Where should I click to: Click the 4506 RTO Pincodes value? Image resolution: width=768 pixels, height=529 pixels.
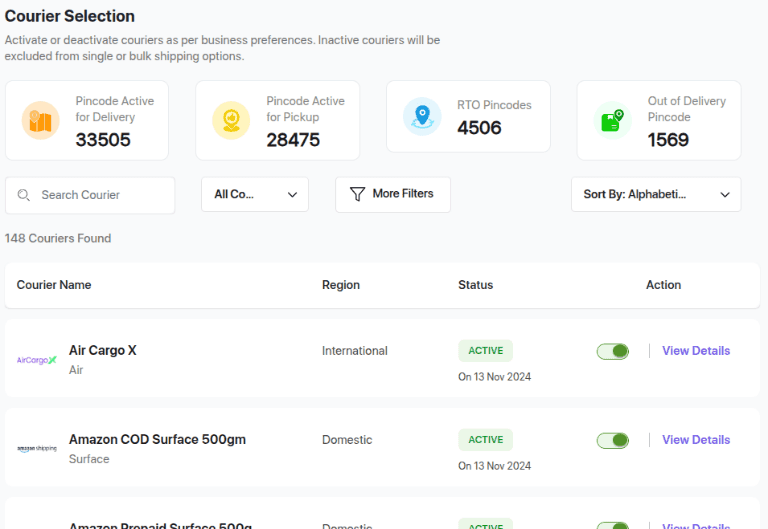(479, 128)
